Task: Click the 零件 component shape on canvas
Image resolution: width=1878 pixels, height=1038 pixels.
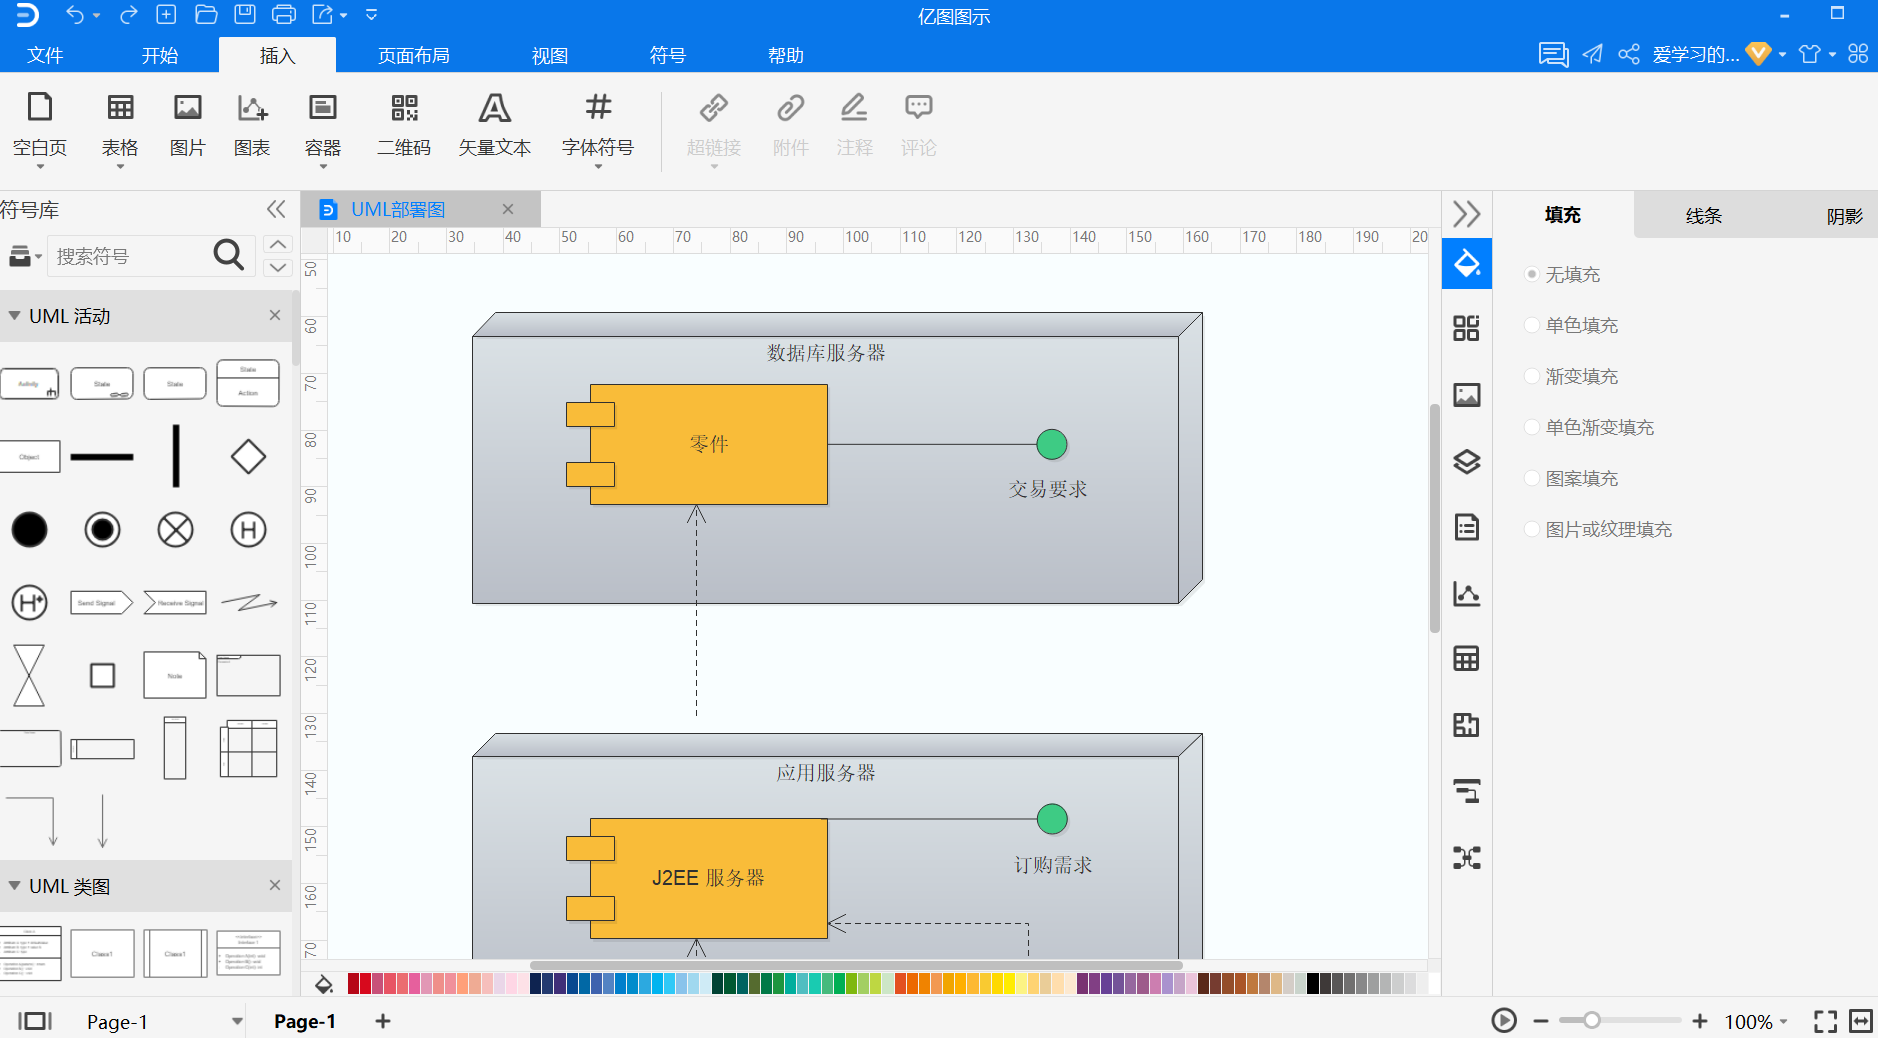Action: (x=708, y=444)
